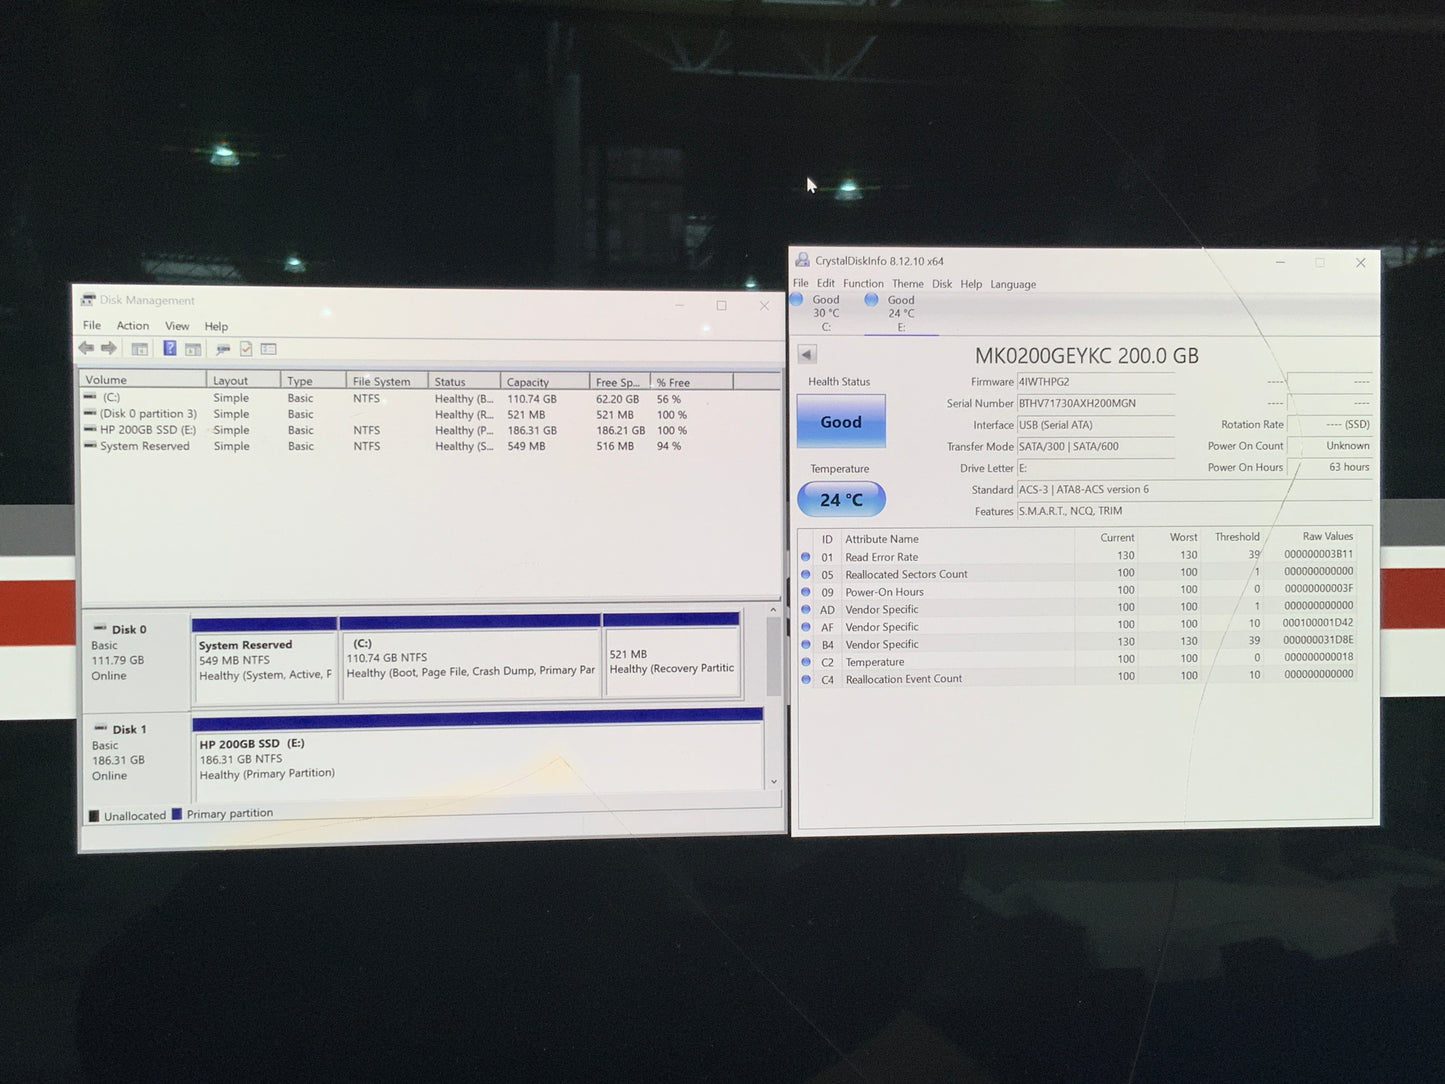Click the Good health status button
This screenshot has width=1445, height=1084.
coord(841,422)
